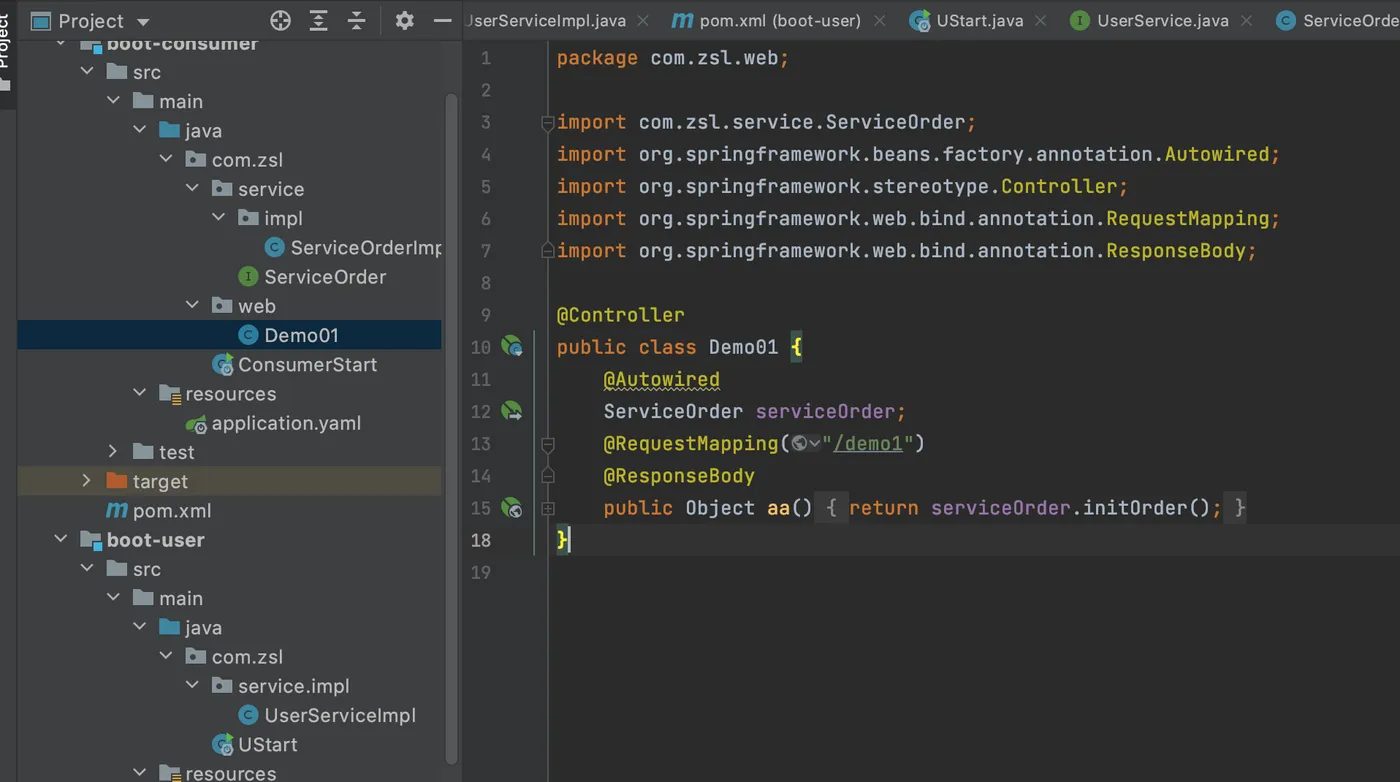
Task: Click the request mapping gutter icon line 15
Action: click(512, 508)
